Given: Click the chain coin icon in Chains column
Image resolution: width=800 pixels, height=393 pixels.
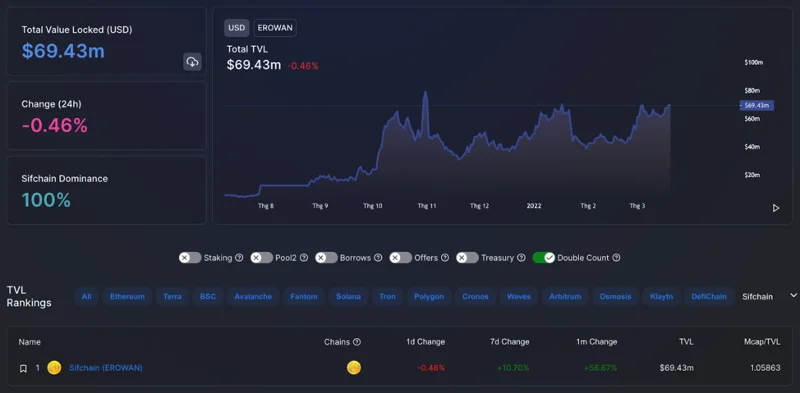Looking at the screenshot, I should tap(354, 367).
